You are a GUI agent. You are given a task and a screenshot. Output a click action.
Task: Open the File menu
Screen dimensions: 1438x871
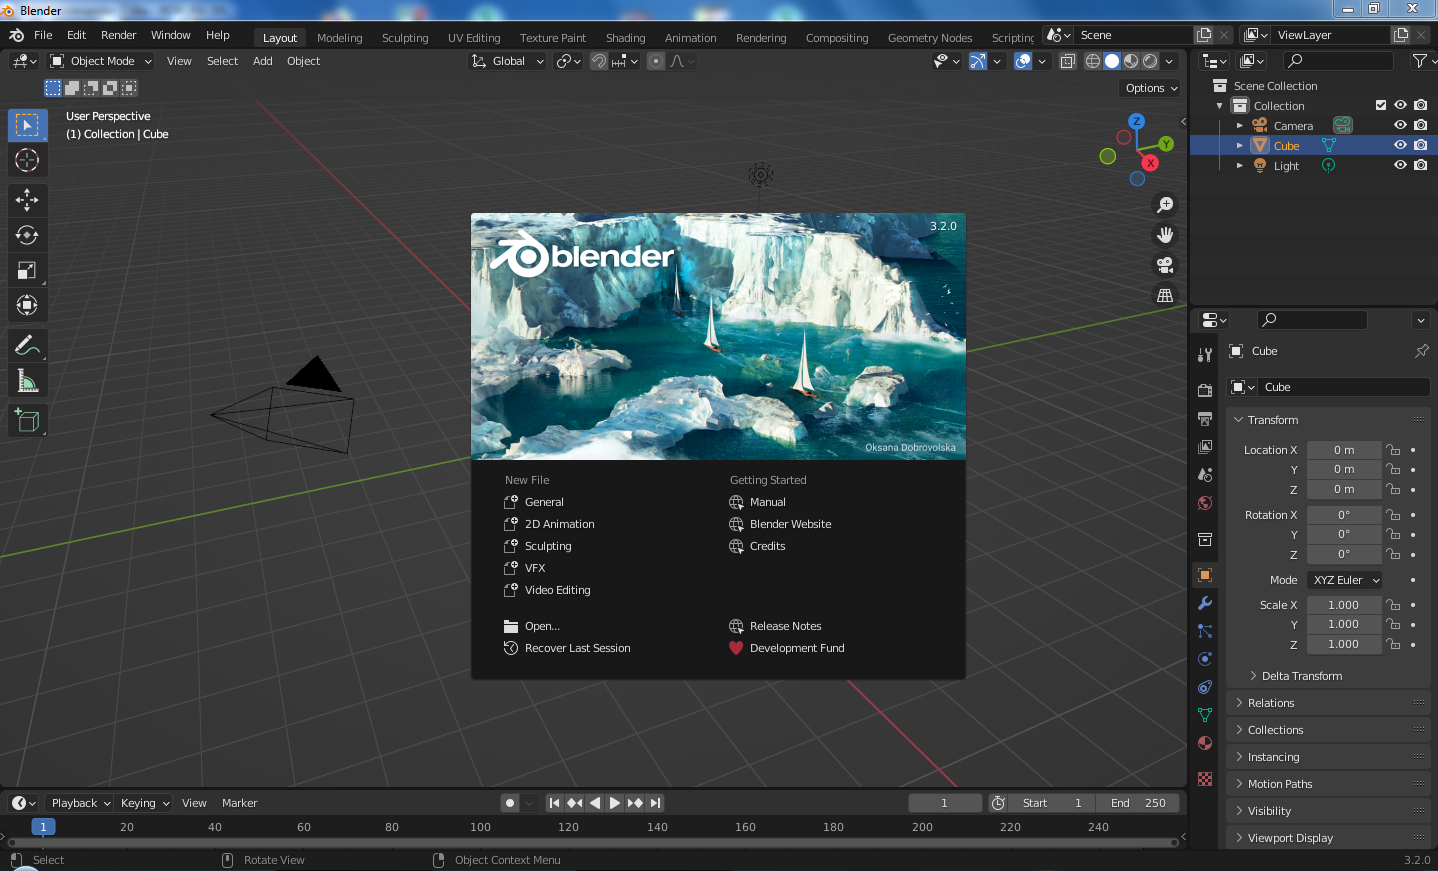tap(43, 35)
